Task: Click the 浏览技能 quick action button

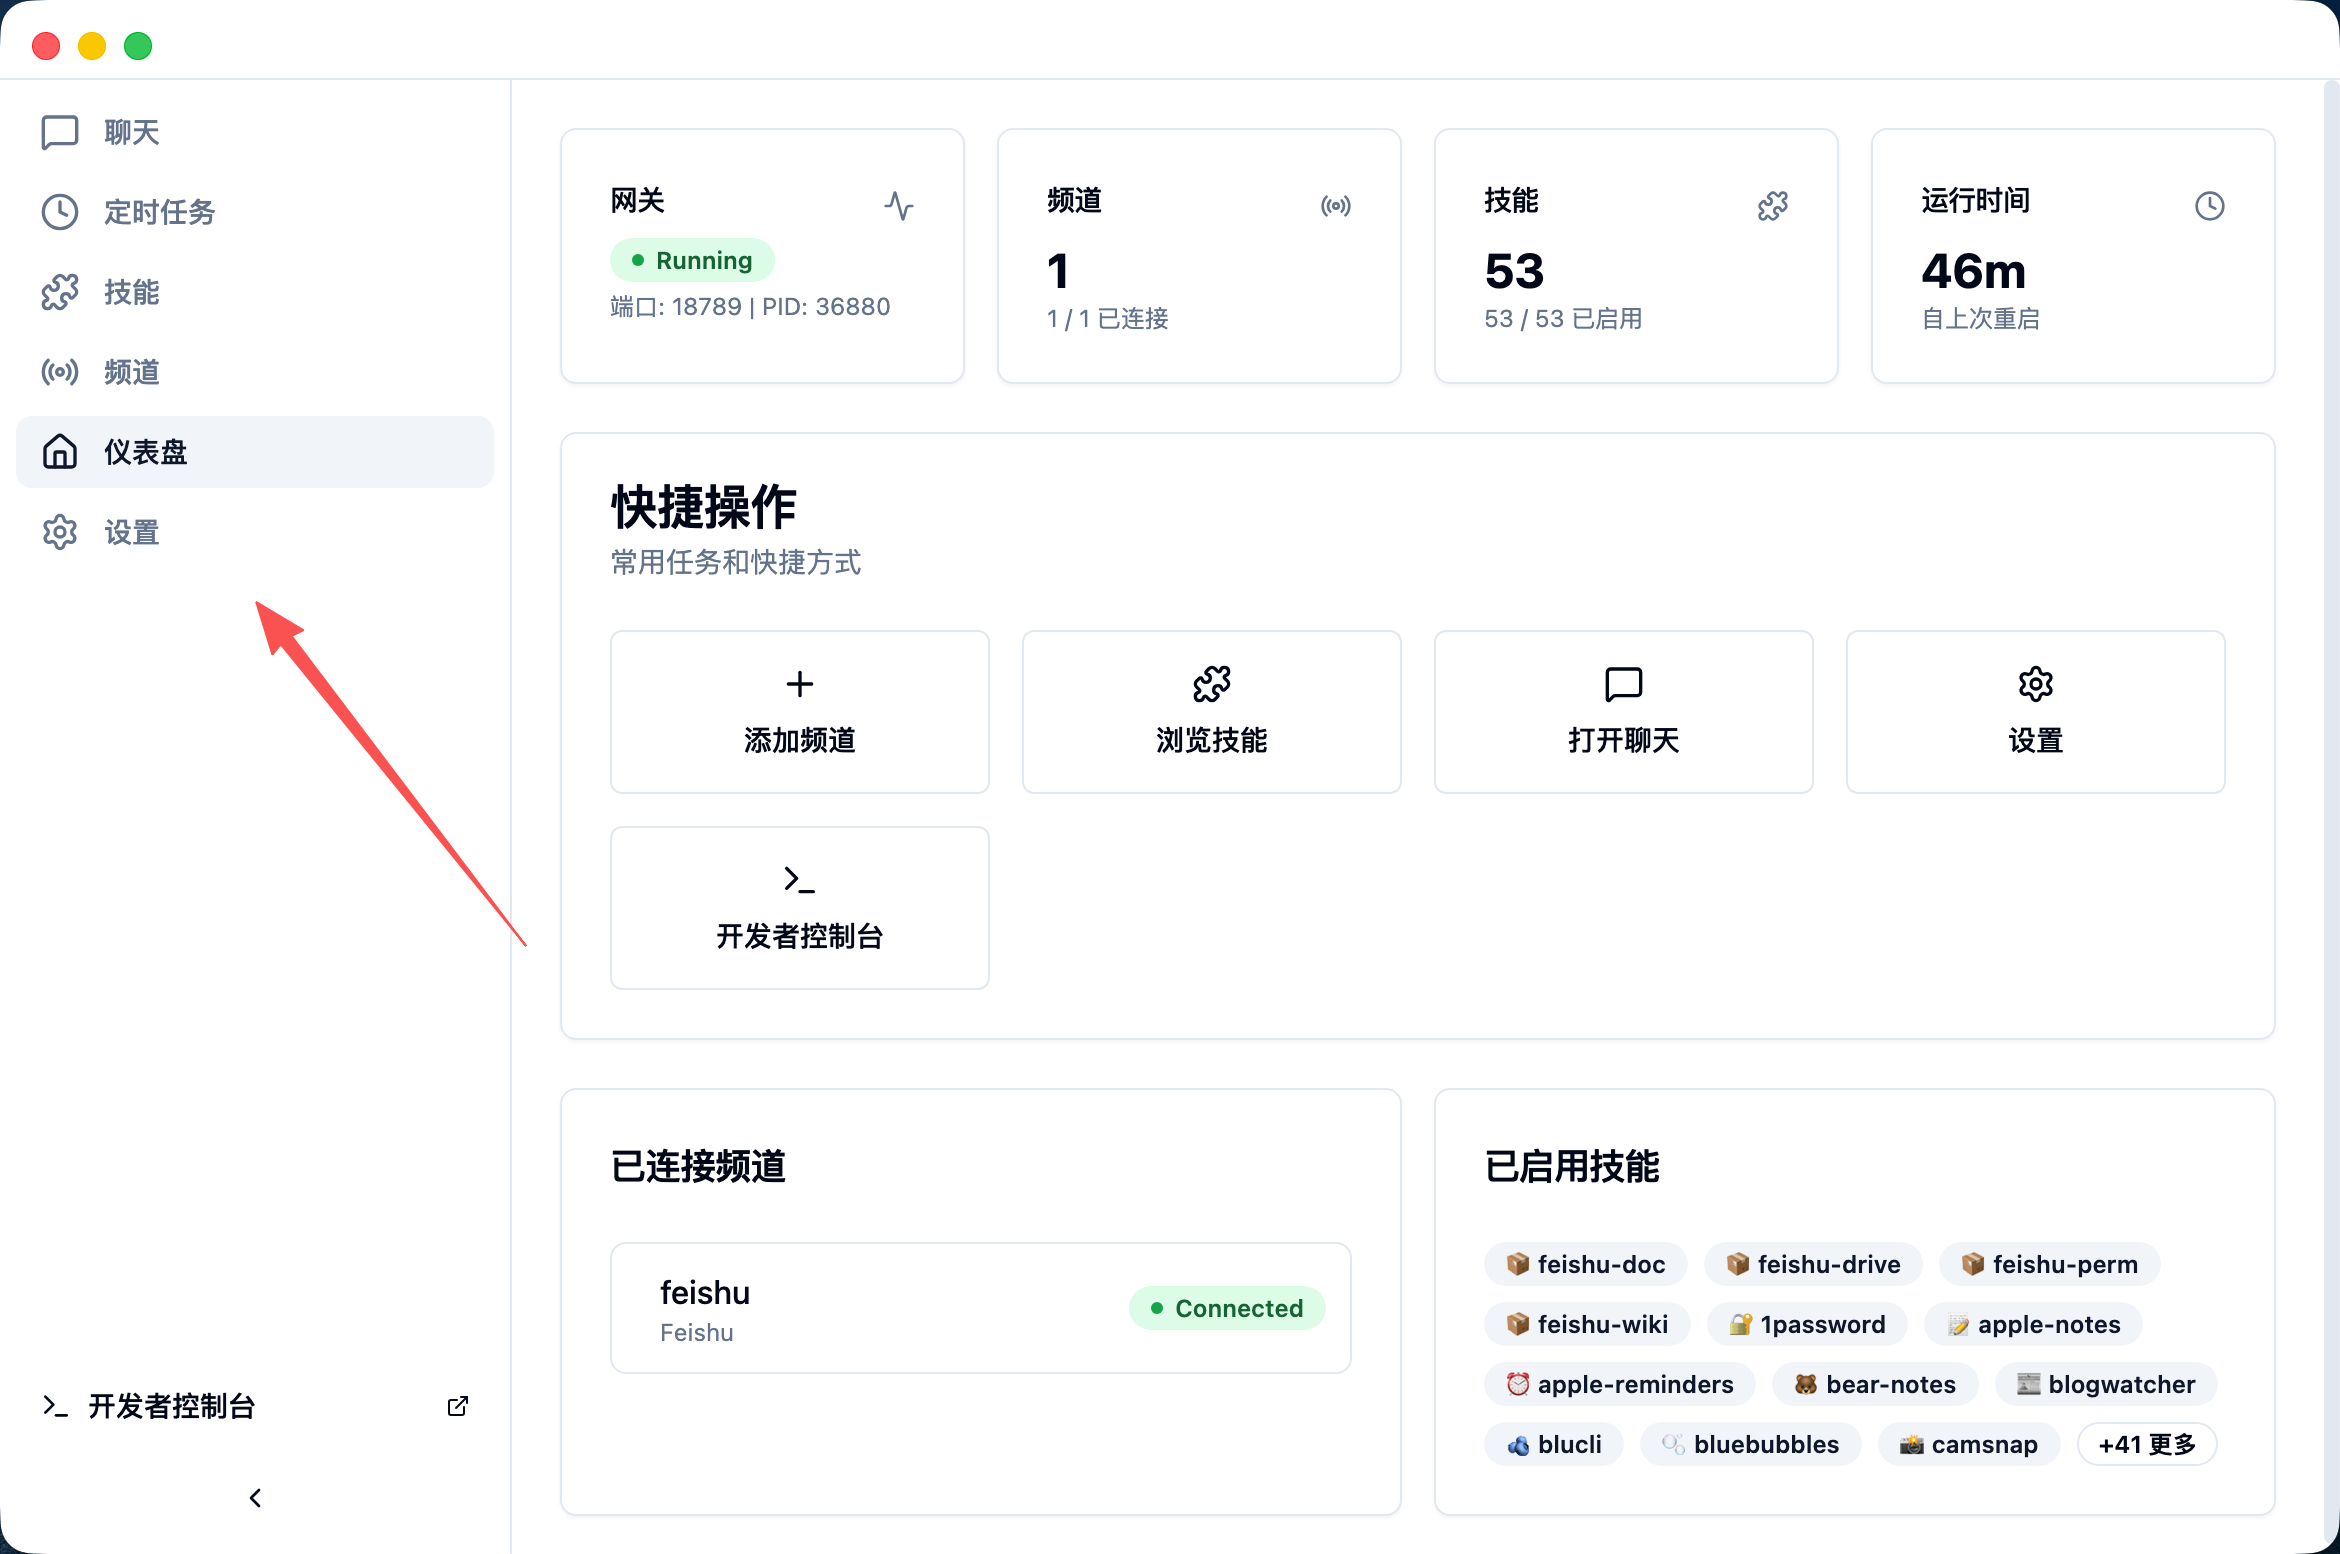Action: point(1211,711)
